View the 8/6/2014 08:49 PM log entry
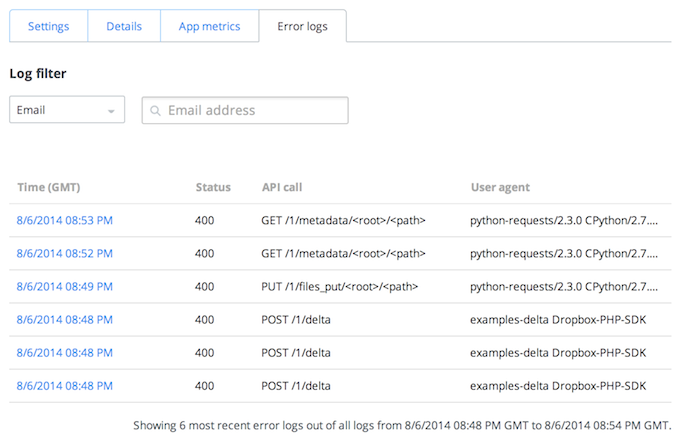700x434 pixels. pyautogui.click(x=64, y=287)
